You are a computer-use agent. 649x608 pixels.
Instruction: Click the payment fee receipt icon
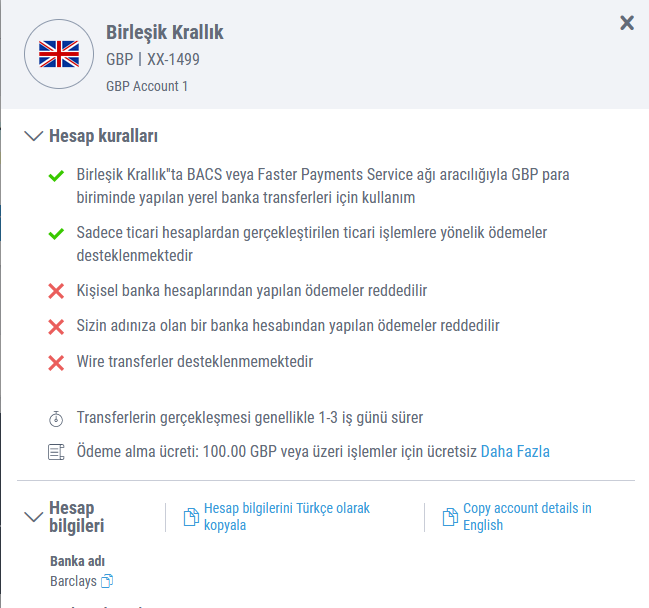[56, 452]
